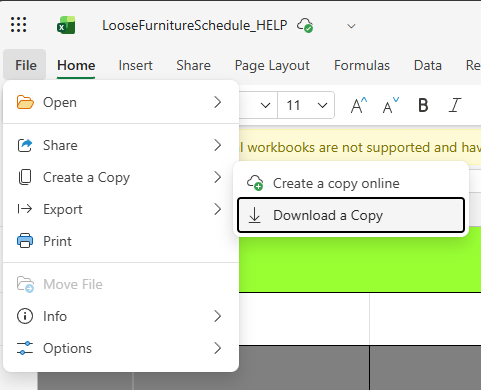
Task: Toggle Italic formatting
Action: (x=455, y=105)
